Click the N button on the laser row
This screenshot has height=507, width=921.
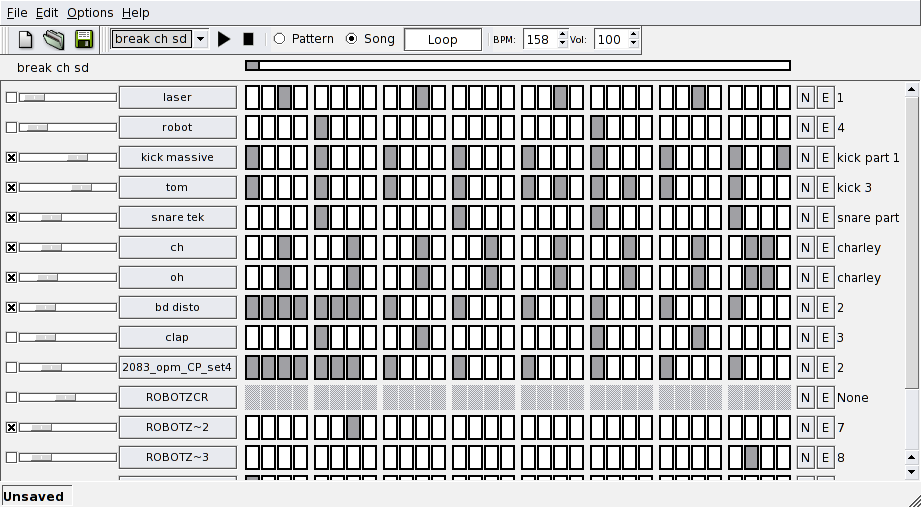point(805,98)
